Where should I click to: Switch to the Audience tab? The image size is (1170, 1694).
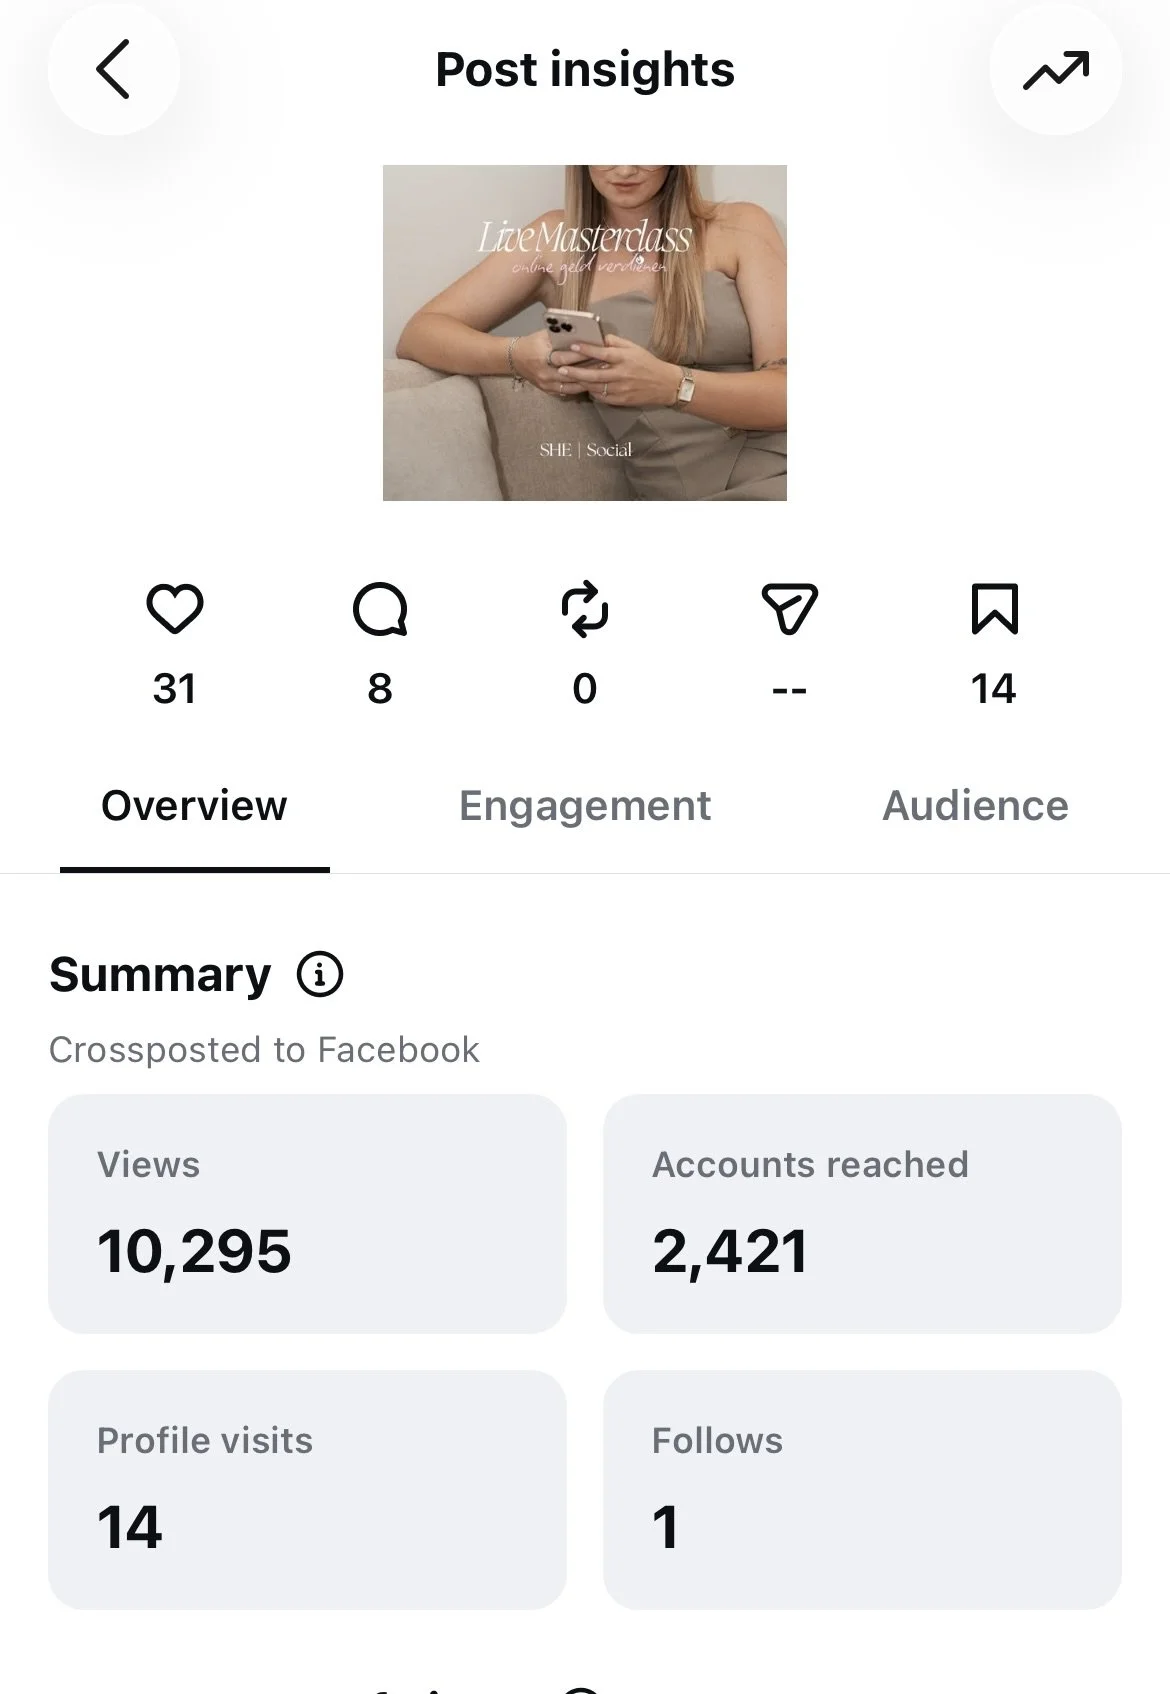point(975,806)
